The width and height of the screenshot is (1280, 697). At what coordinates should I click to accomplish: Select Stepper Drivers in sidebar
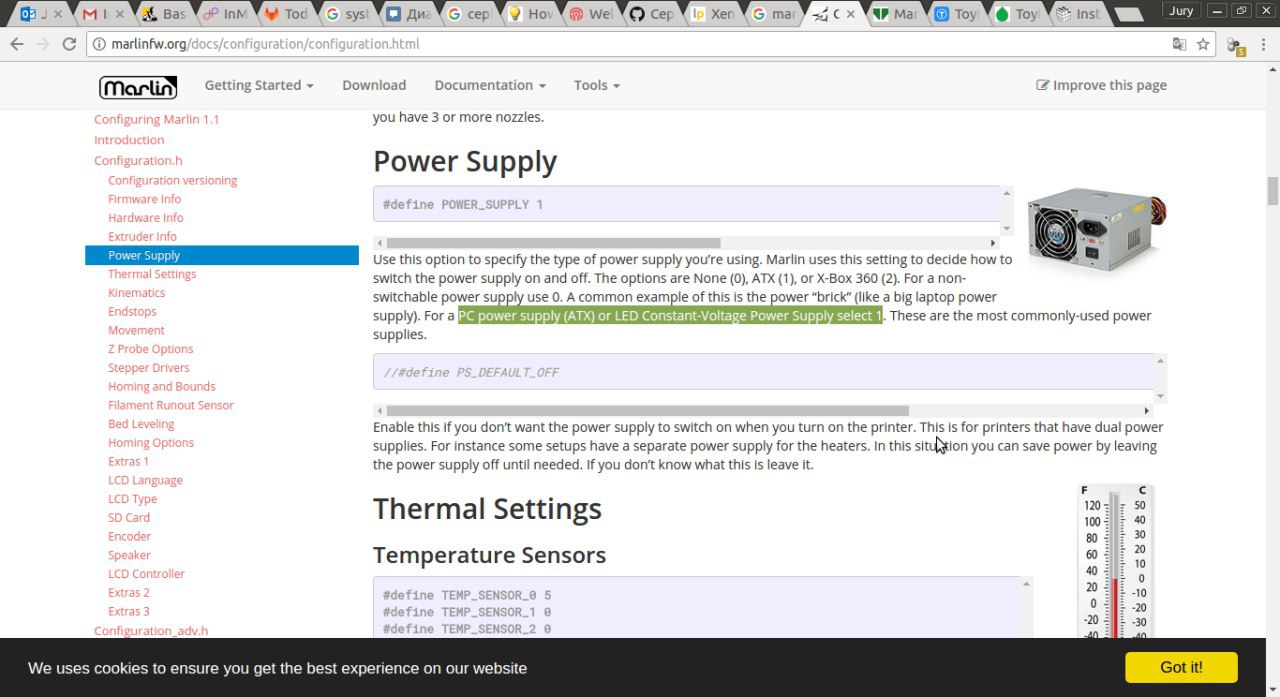click(149, 367)
